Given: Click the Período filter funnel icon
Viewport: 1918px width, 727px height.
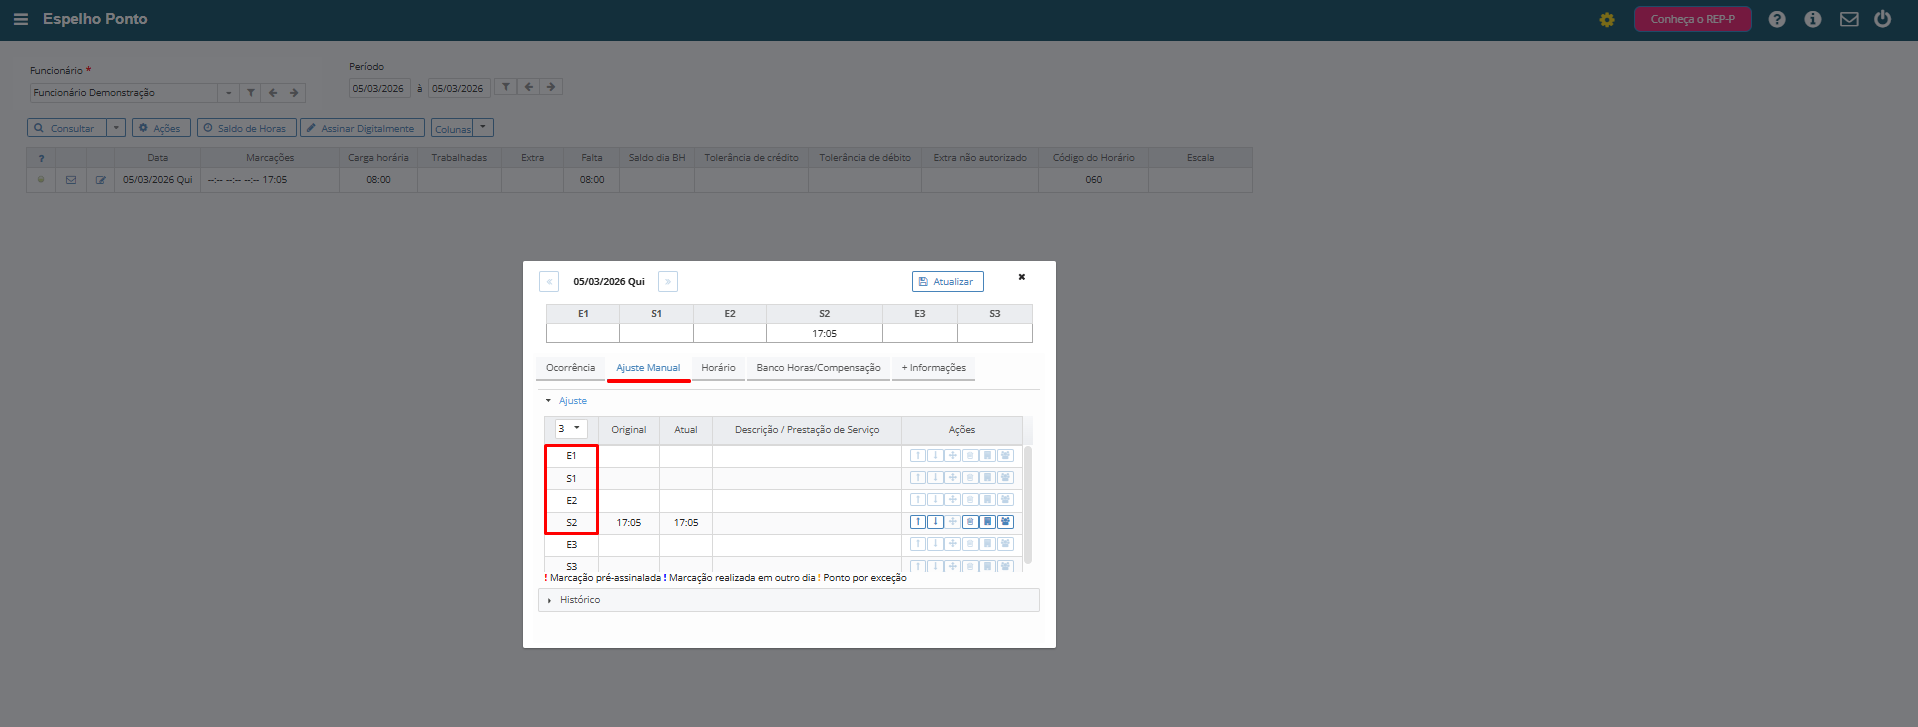Looking at the screenshot, I should (506, 87).
